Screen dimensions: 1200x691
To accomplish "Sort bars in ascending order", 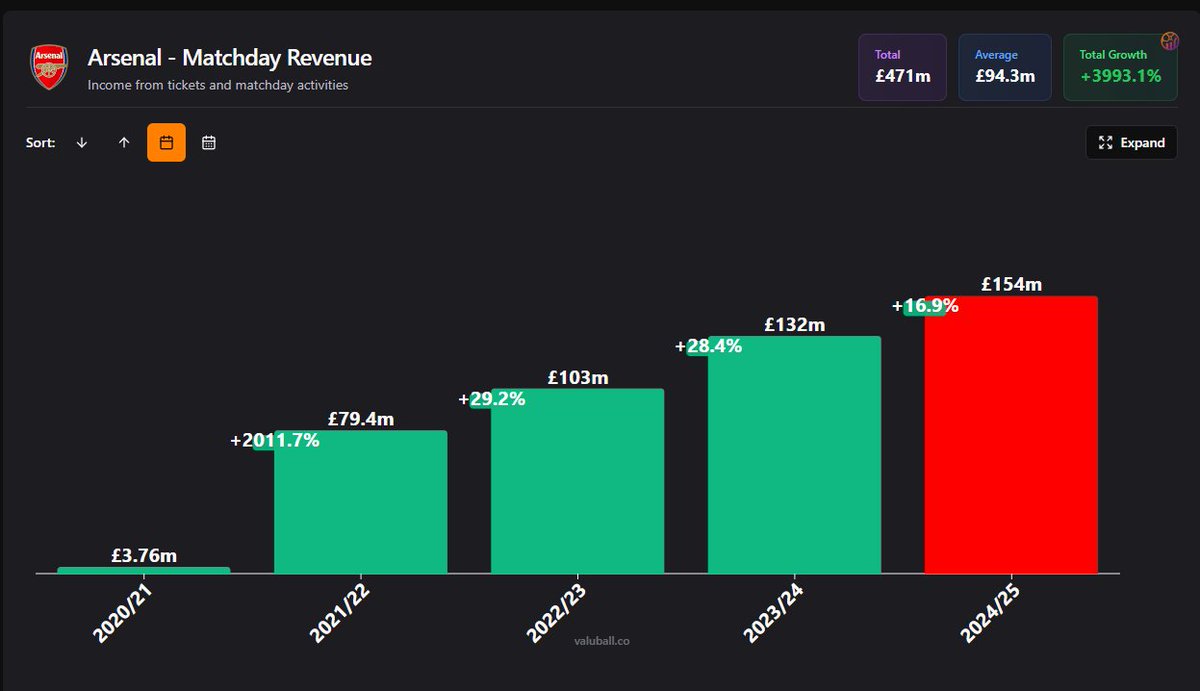I will coord(124,143).
